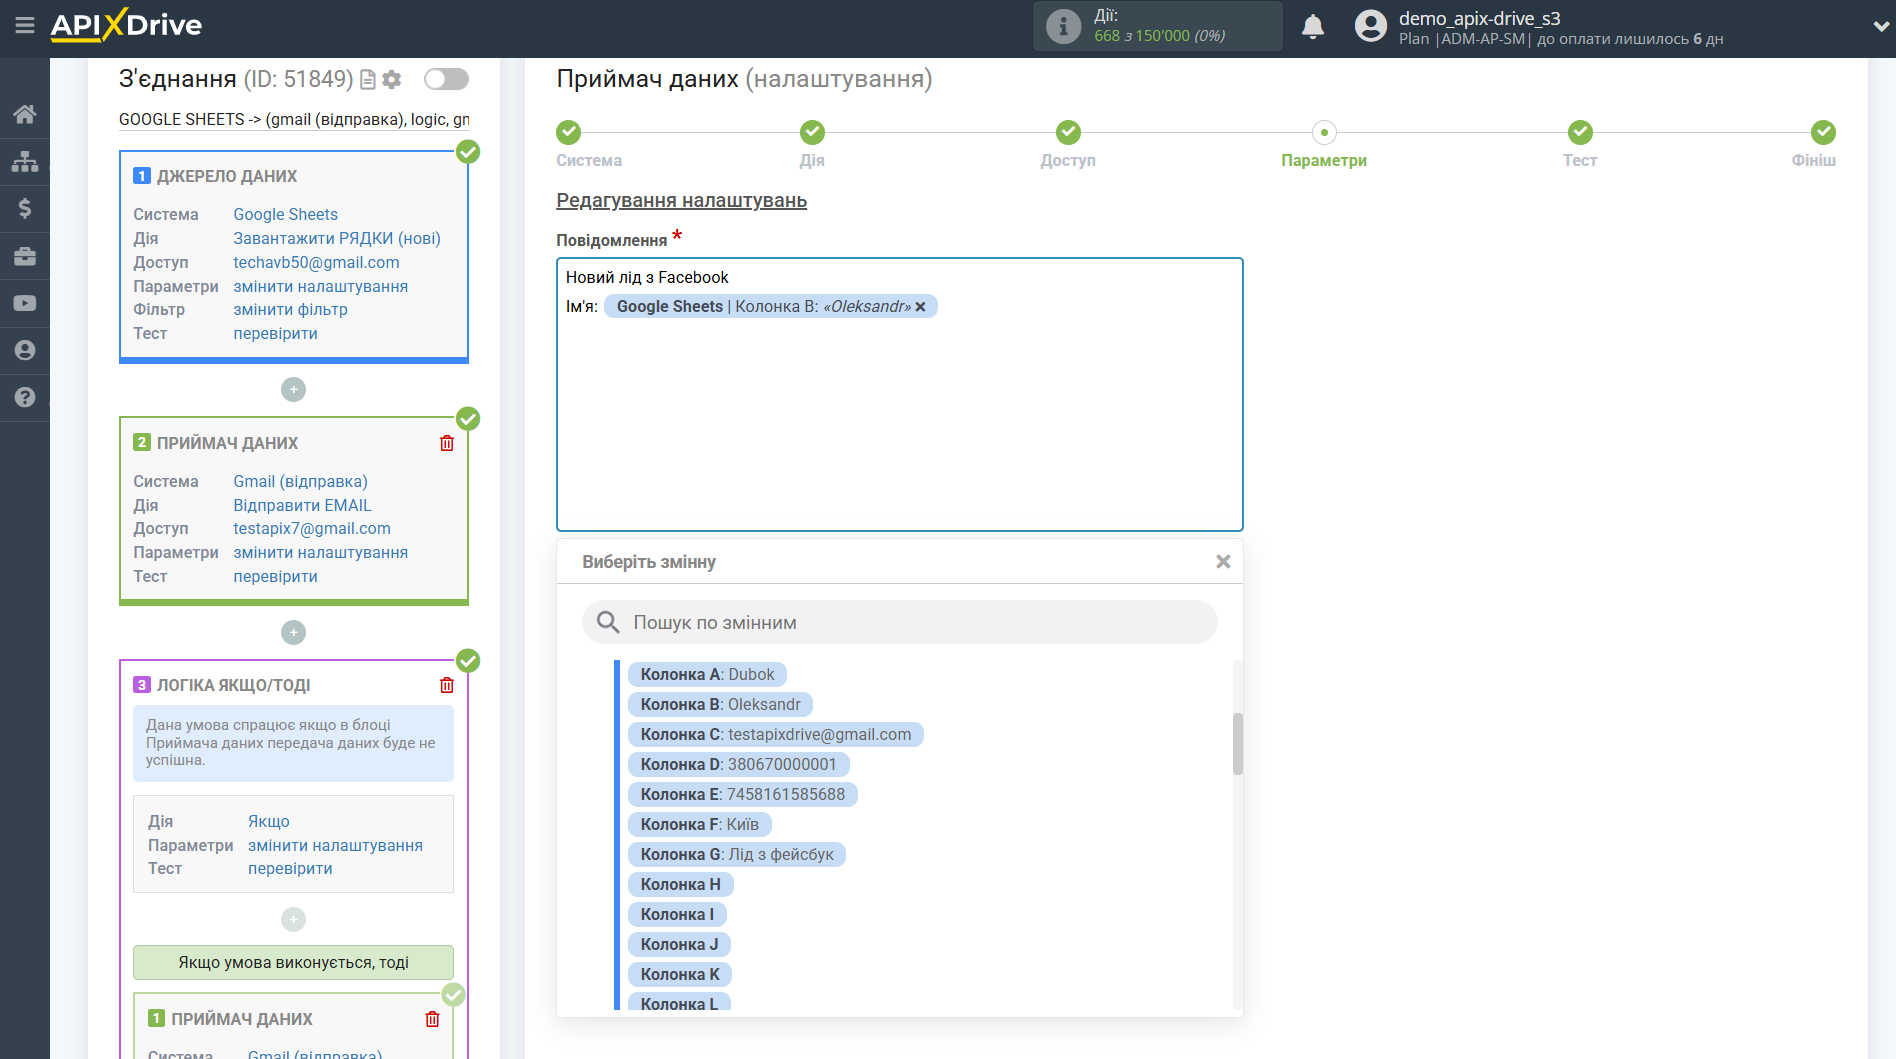Screen dimensions: 1896x1059
Task: Select variable Колонка K
Action: tap(680, 975)
